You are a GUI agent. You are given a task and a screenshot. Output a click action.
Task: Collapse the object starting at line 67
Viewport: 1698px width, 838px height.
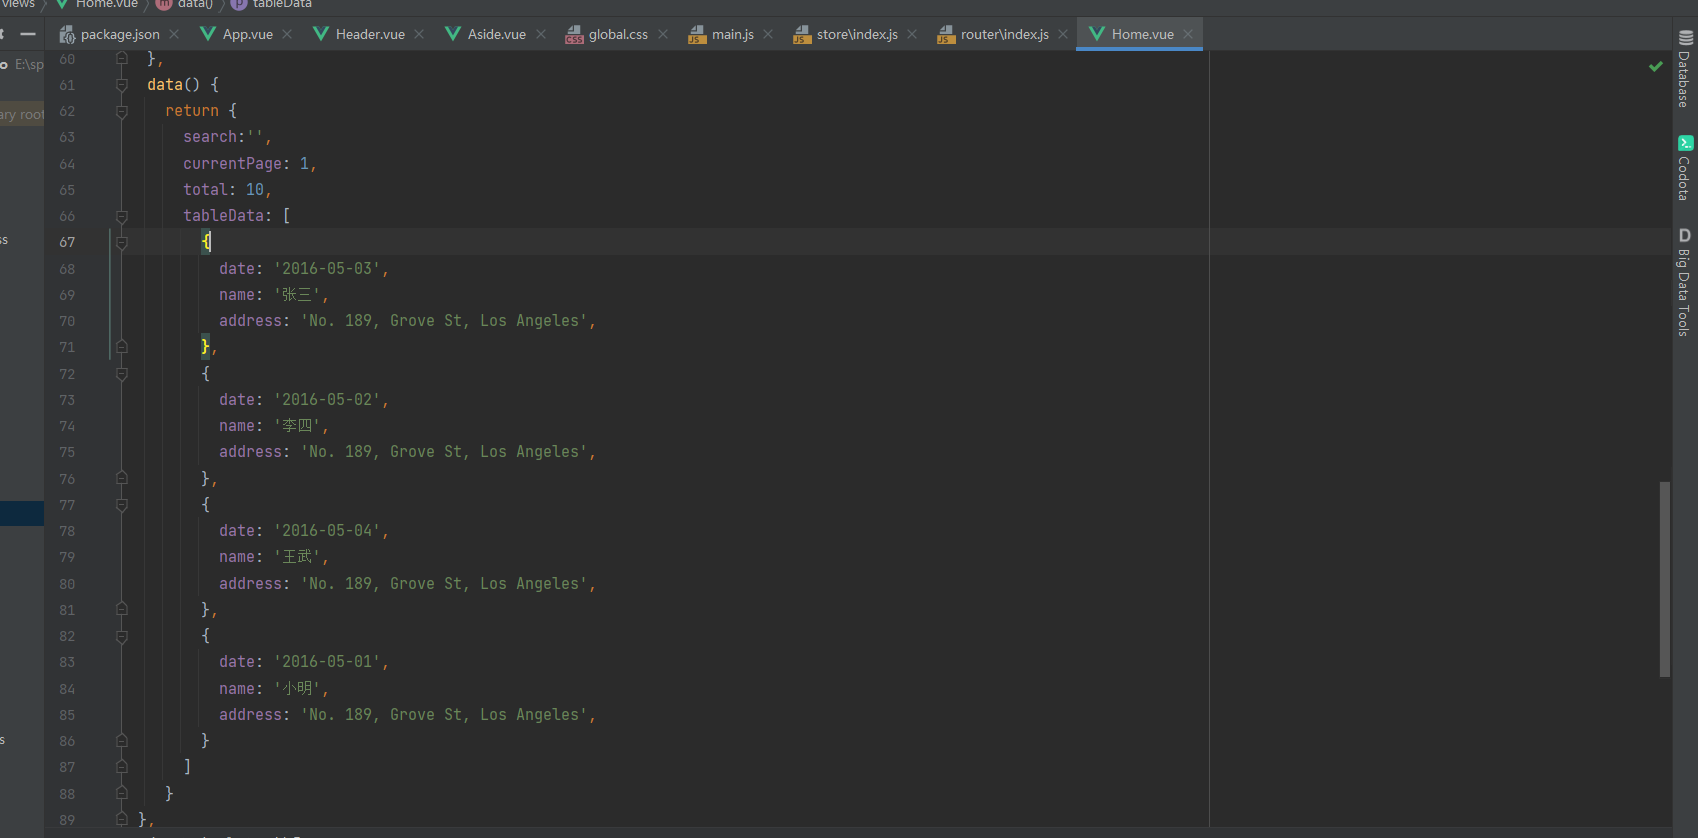[x=122, y=242]
